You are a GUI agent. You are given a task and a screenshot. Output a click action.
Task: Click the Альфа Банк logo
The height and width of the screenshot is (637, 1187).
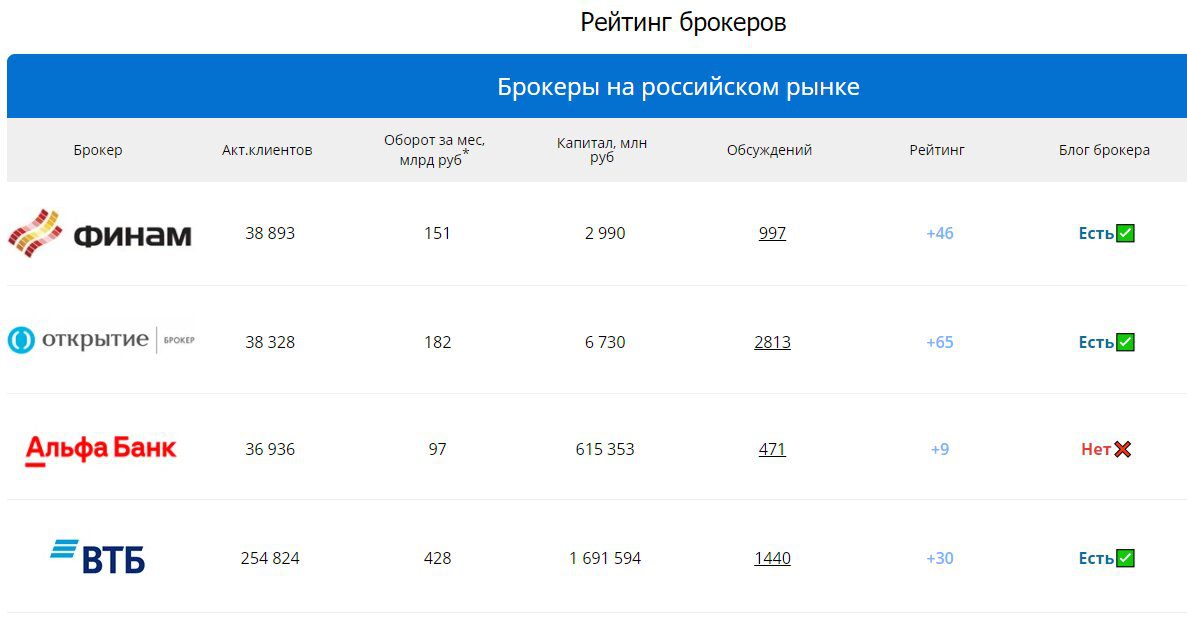pos(100,449)
